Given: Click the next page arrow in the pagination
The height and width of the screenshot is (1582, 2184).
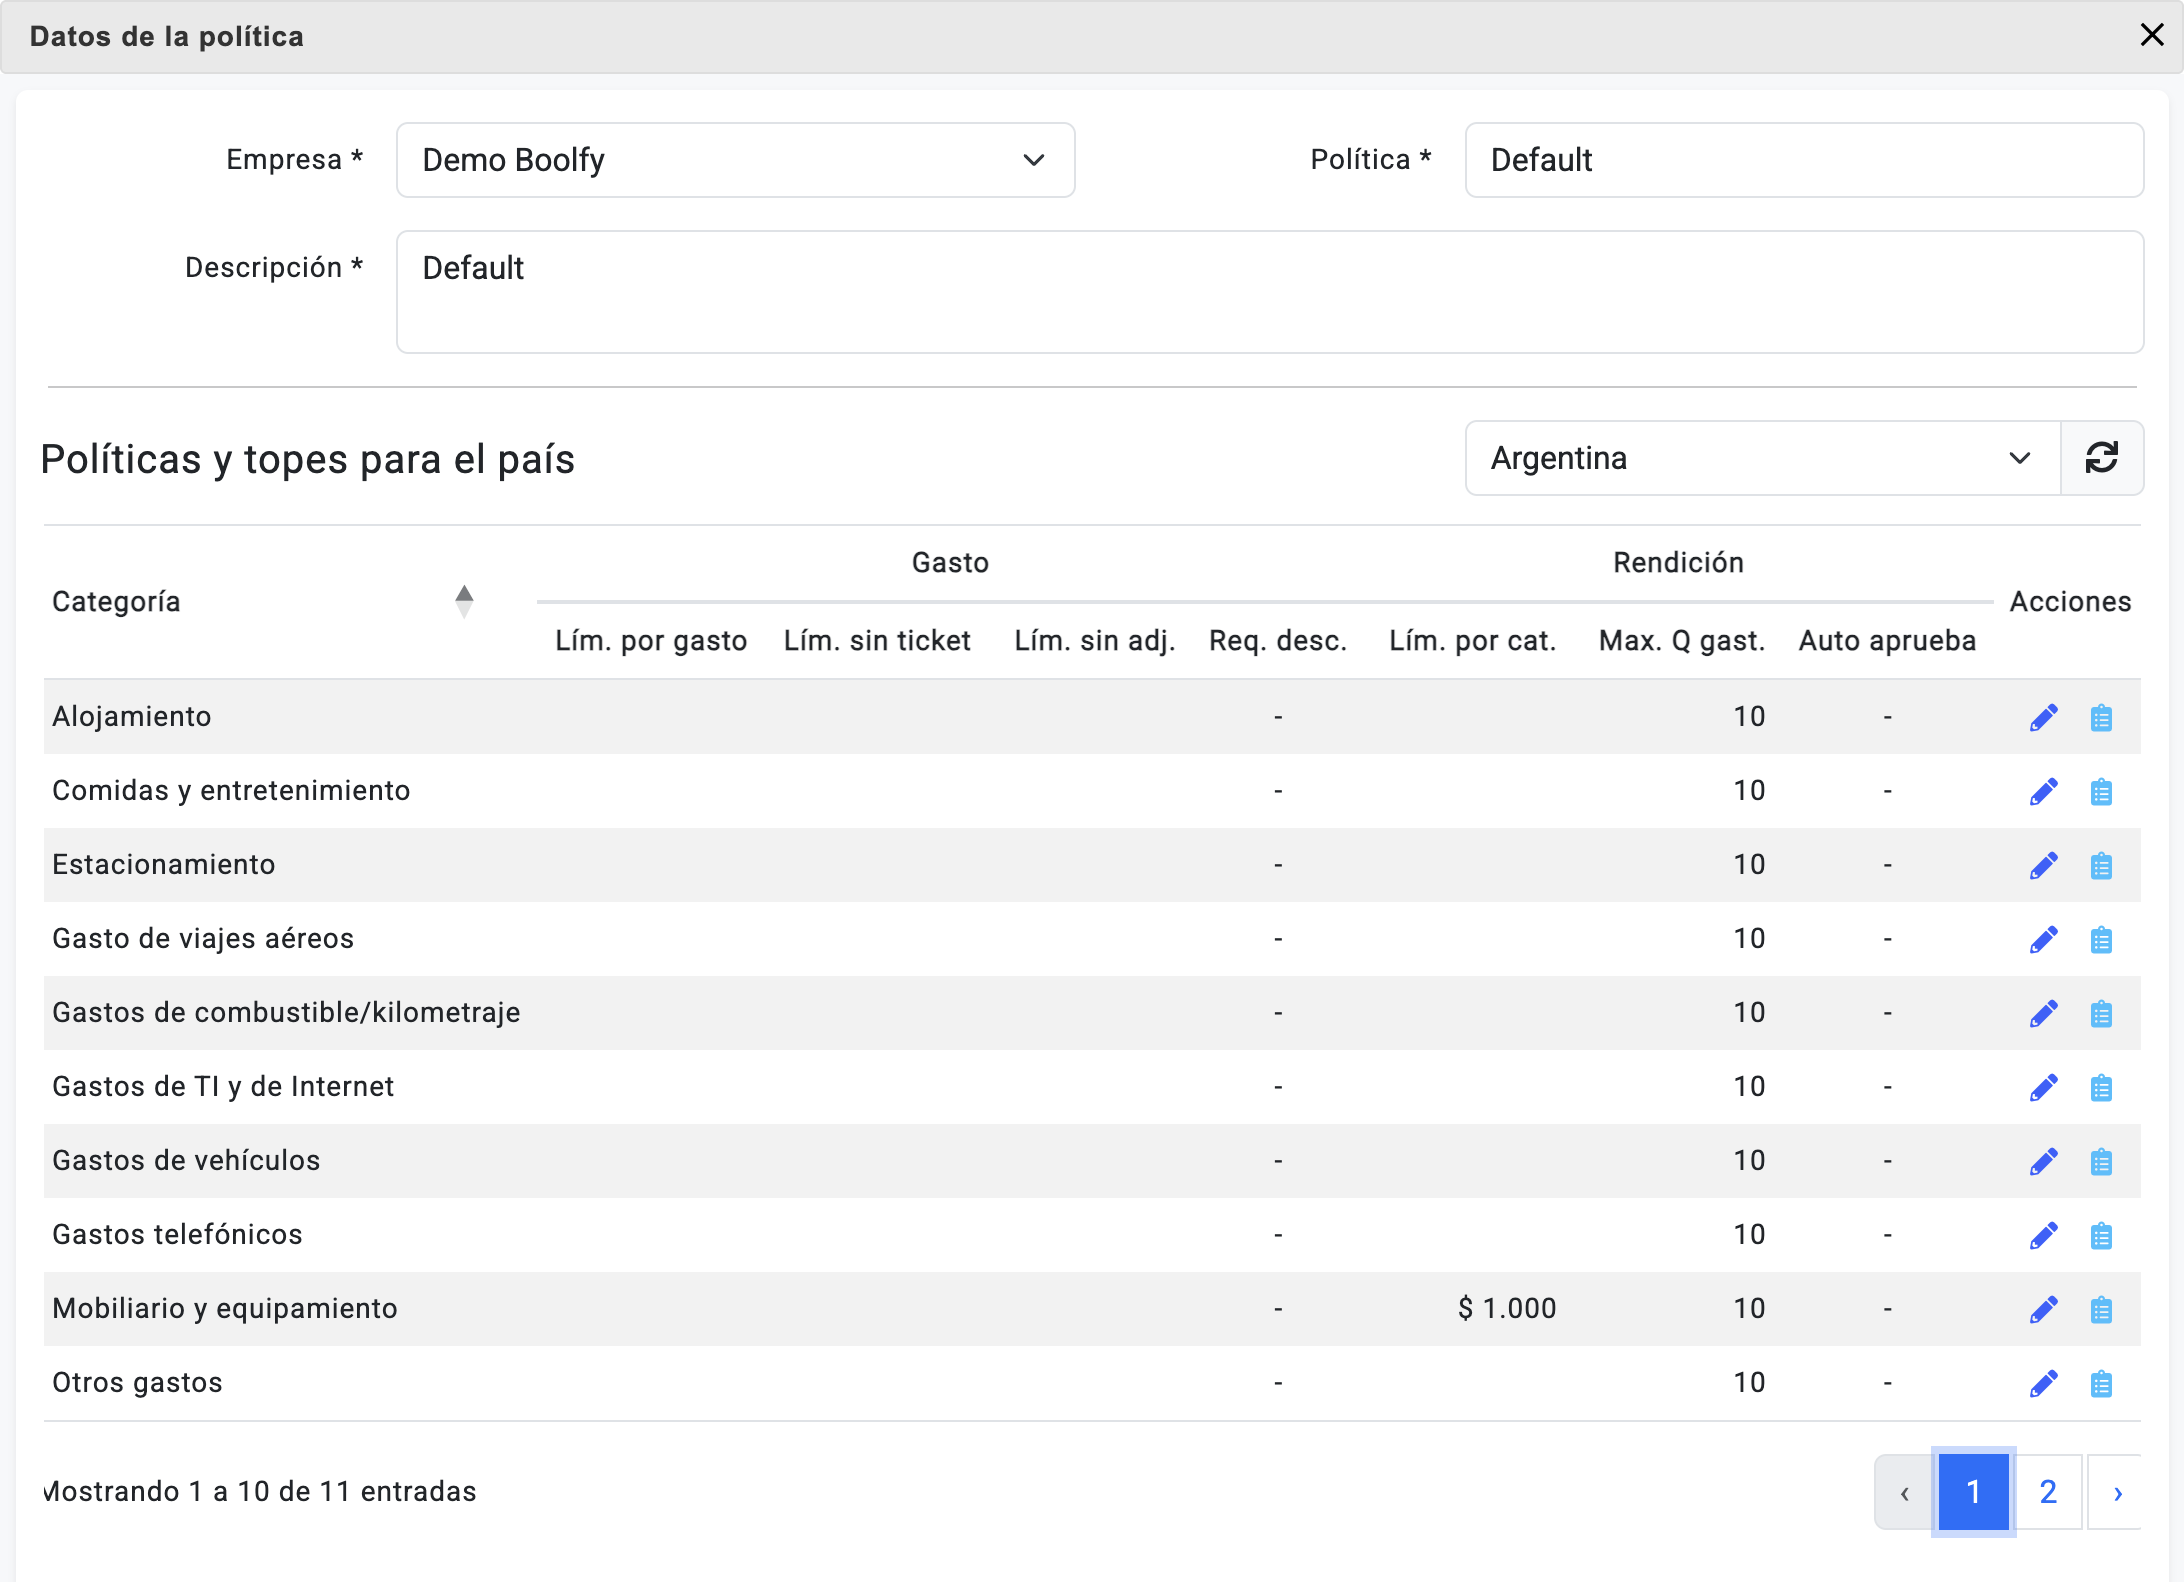Looking at the screenshot, I should tap(2116, 1491).
